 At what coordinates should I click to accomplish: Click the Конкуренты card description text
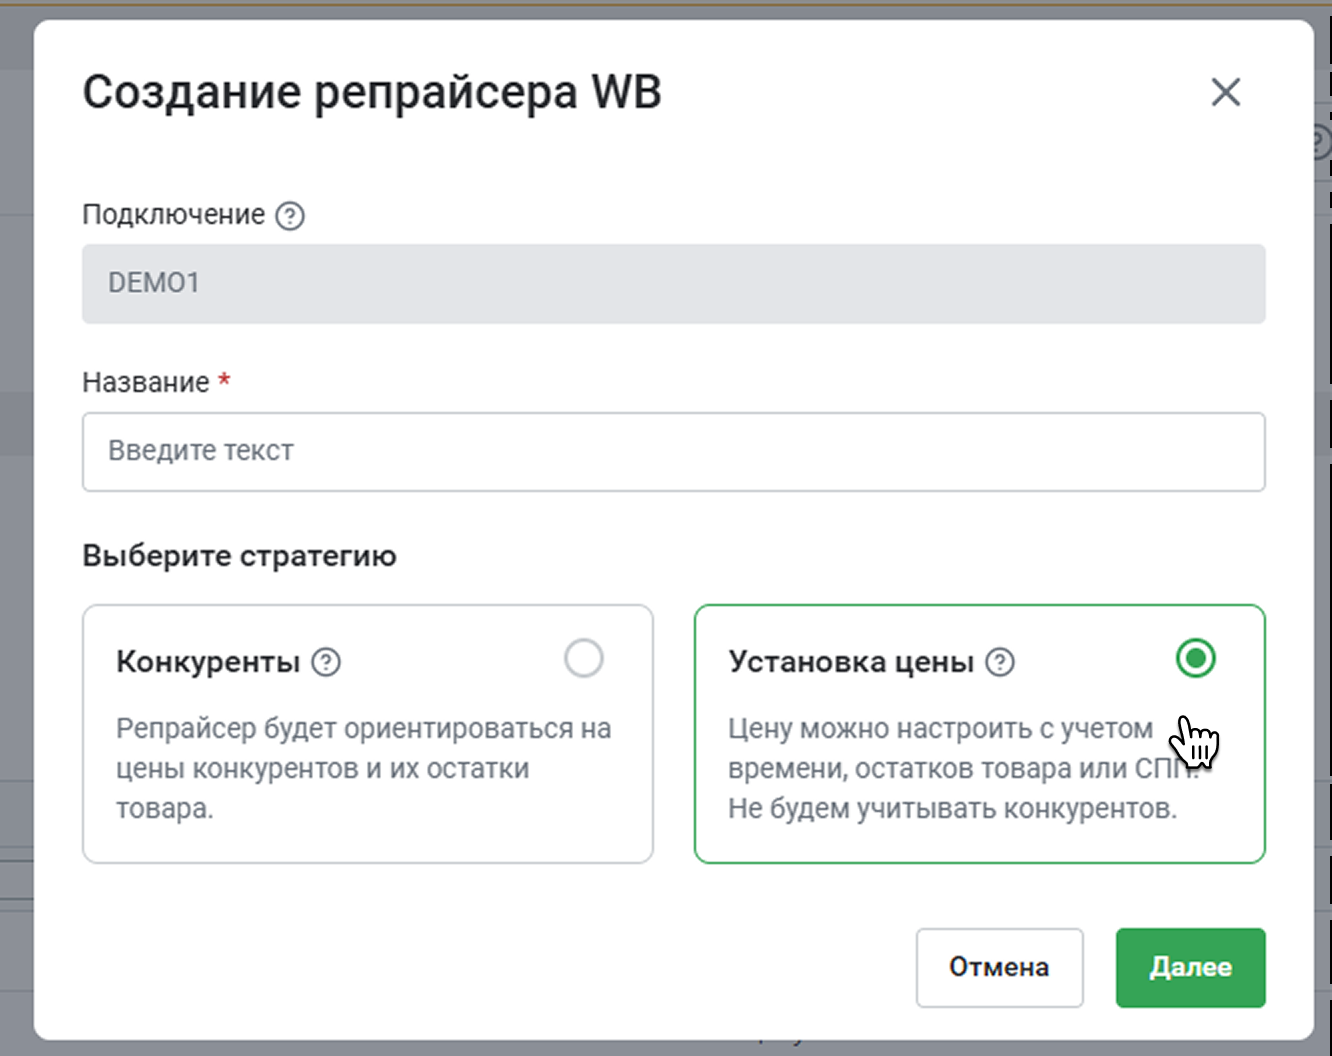coord(364,768)
